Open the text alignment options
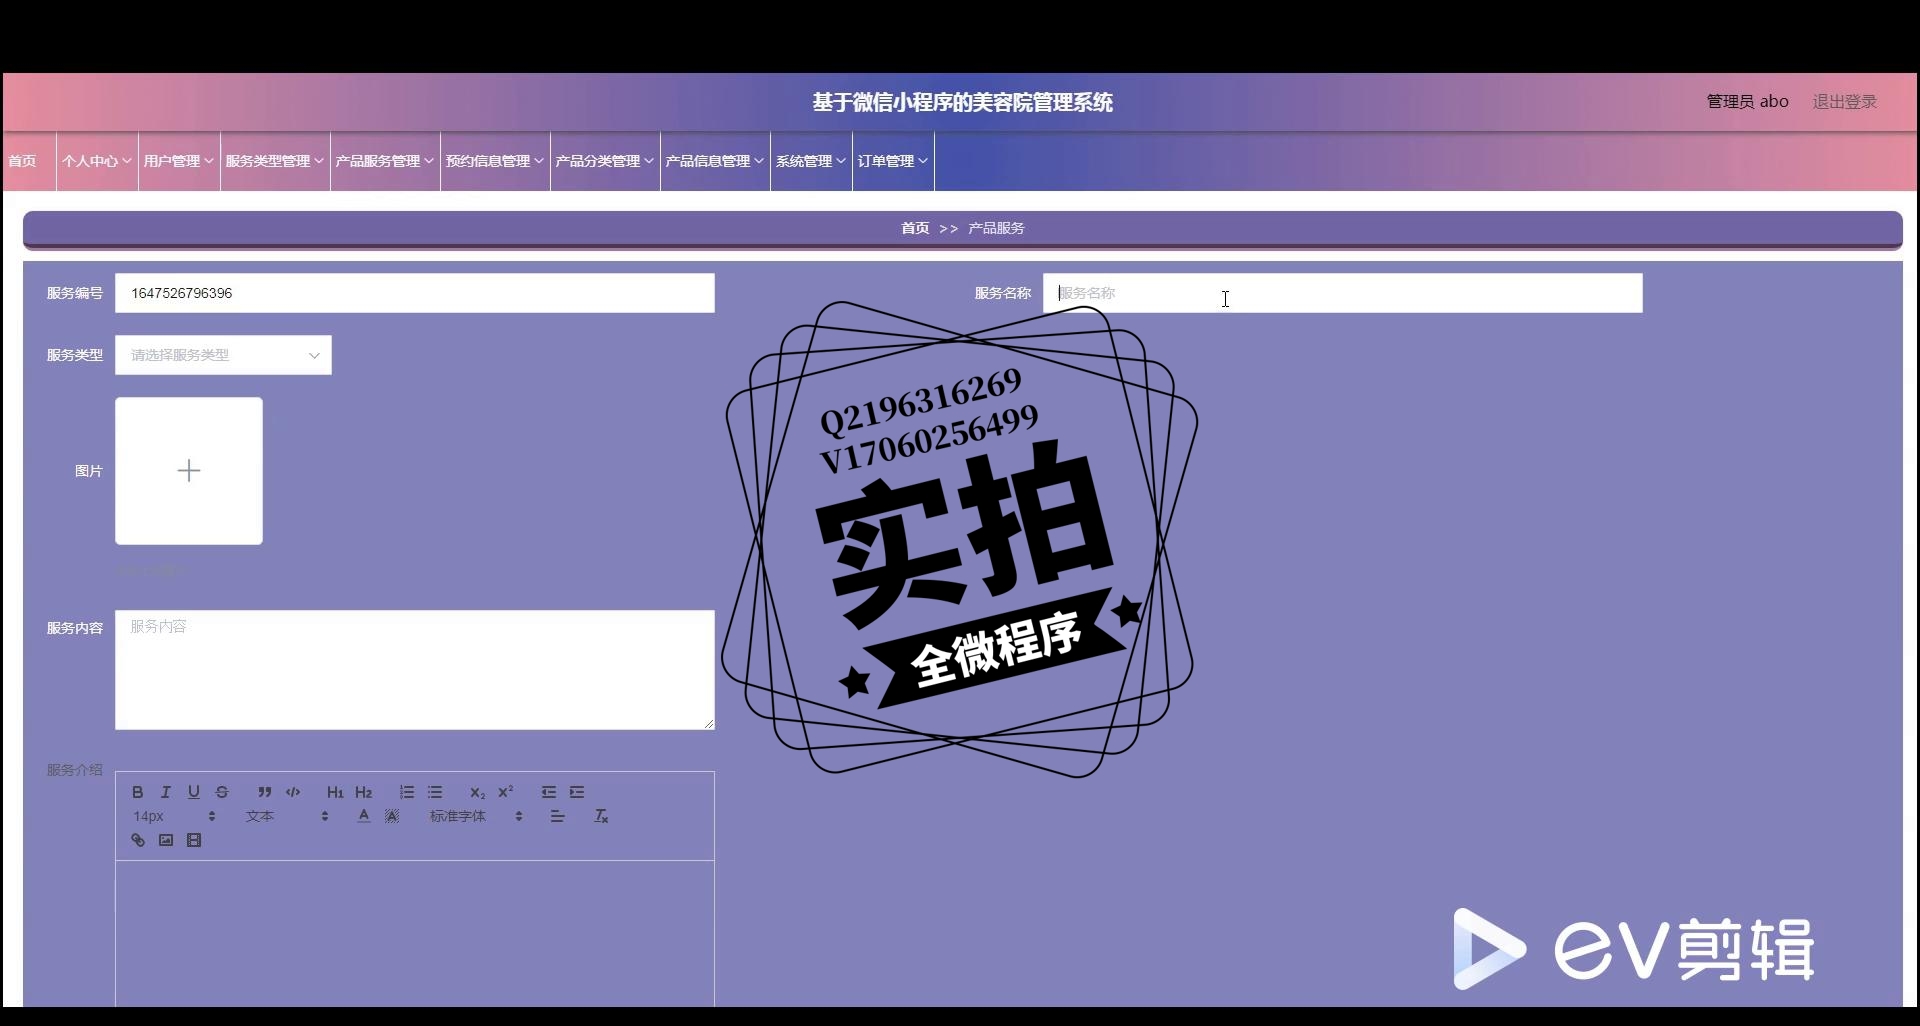 (558, 816)
